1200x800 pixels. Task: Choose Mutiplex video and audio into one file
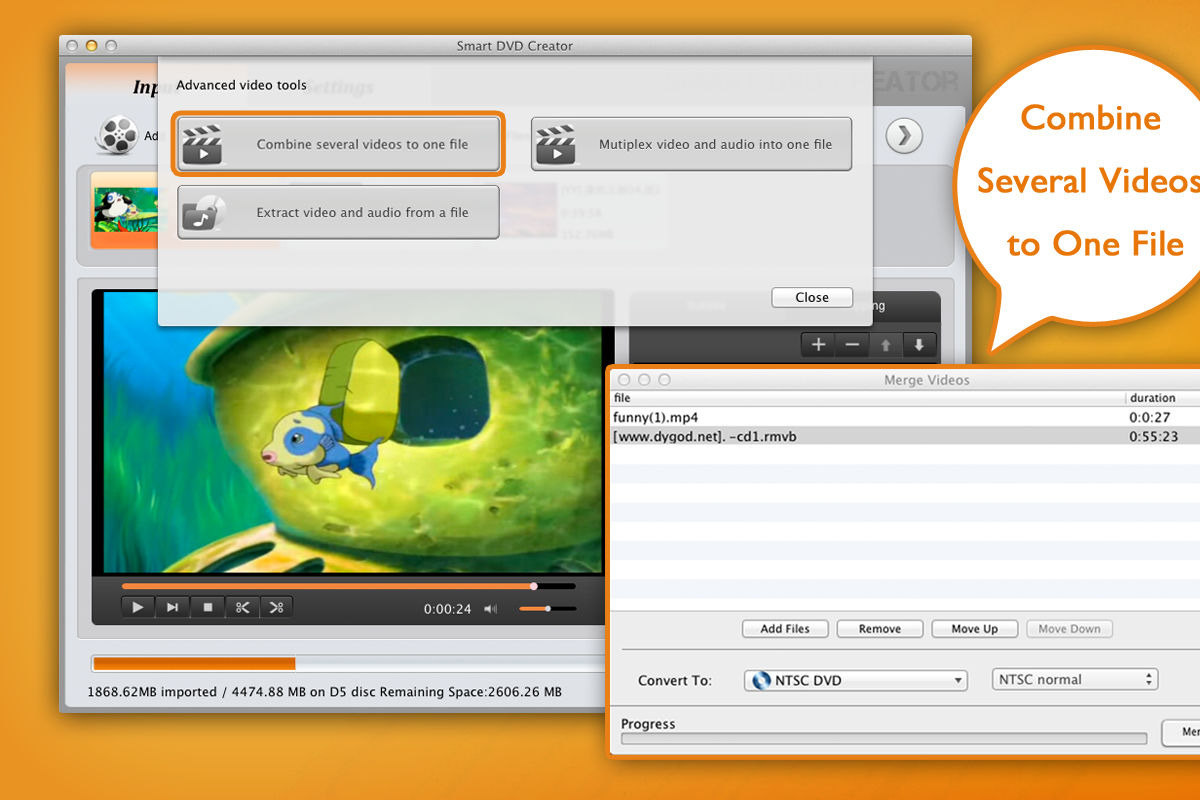click(x=691, y=144)
